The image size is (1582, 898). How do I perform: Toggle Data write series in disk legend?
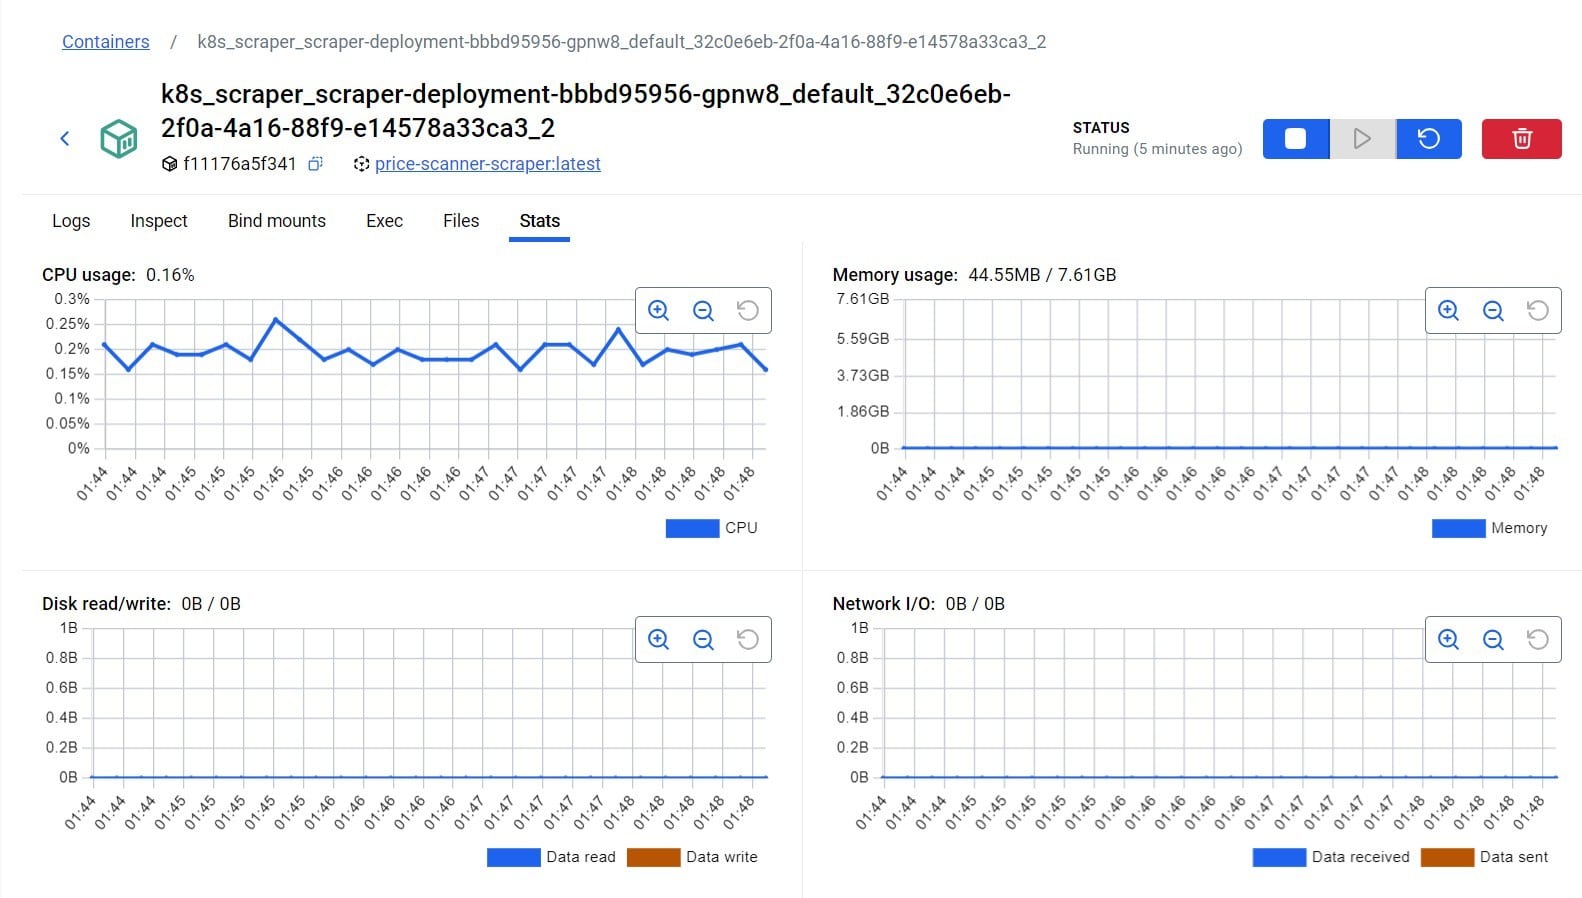(x=654, y=857)
